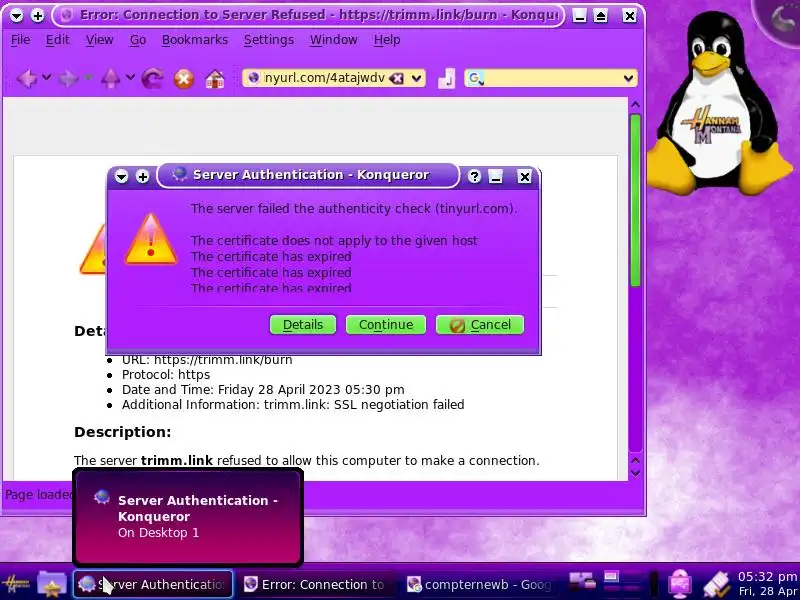Open the Edit menu
The height and width of the screenshot is (600, 800).
(58, 40)
